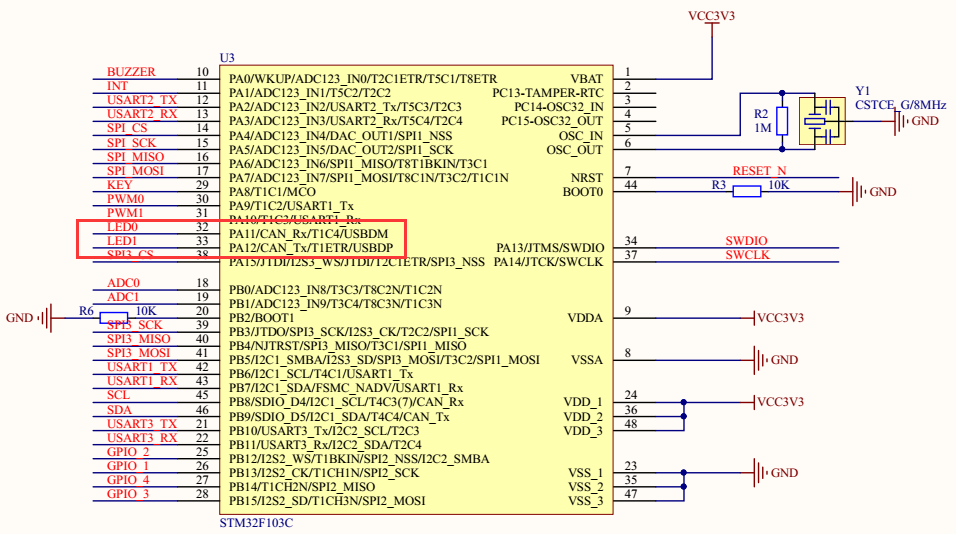The image size is (956, 534).
Task: Click the INT net label
Action: (118, 86)
